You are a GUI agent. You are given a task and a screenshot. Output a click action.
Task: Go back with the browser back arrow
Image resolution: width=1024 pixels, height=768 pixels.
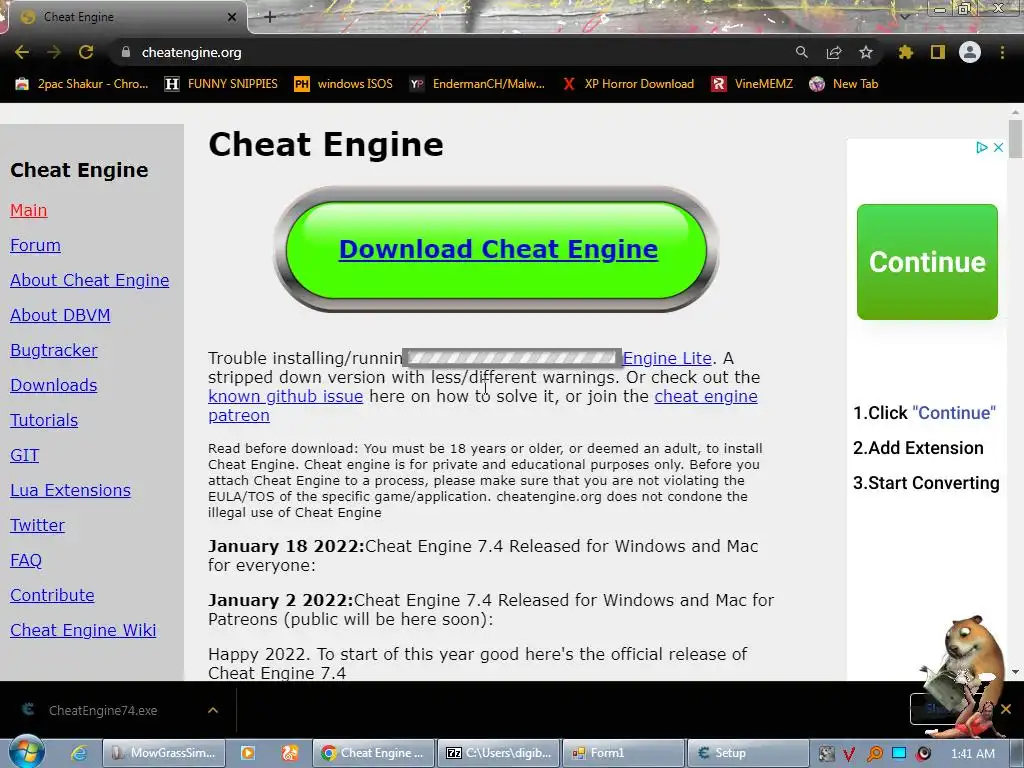[22, 52]
